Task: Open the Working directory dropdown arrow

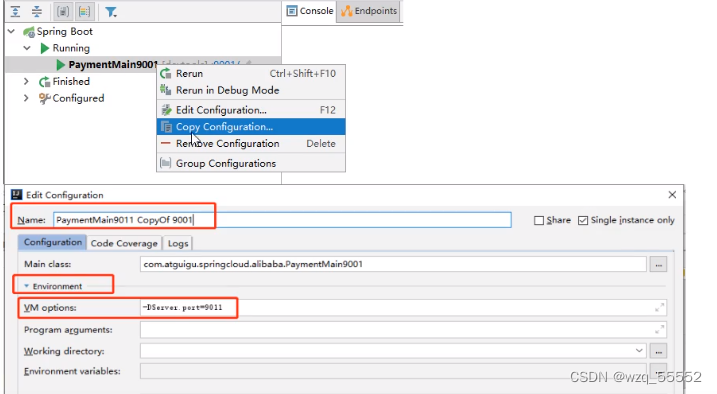Action: (639, 351)
